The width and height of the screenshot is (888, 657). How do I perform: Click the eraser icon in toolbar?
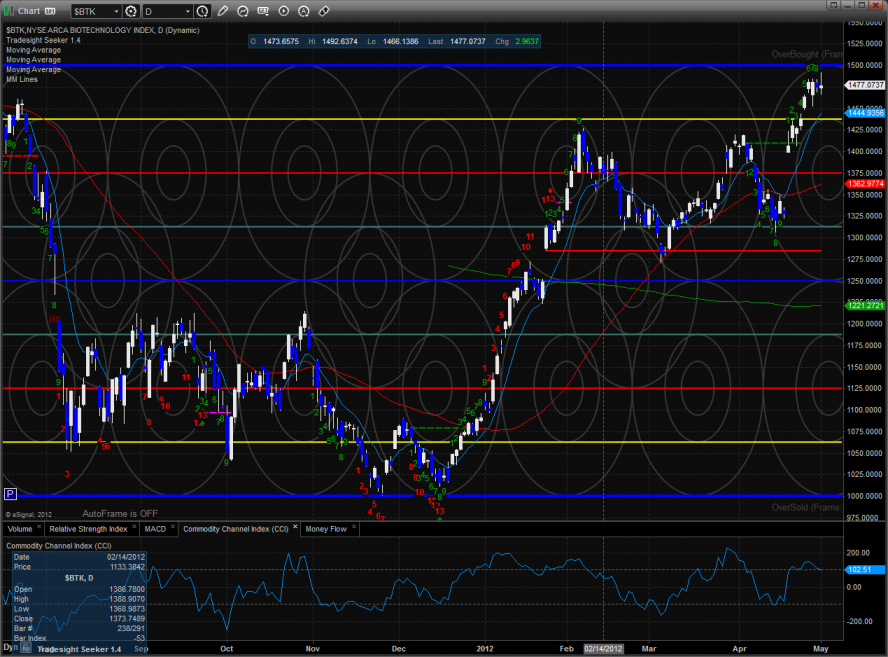[324, 11]
